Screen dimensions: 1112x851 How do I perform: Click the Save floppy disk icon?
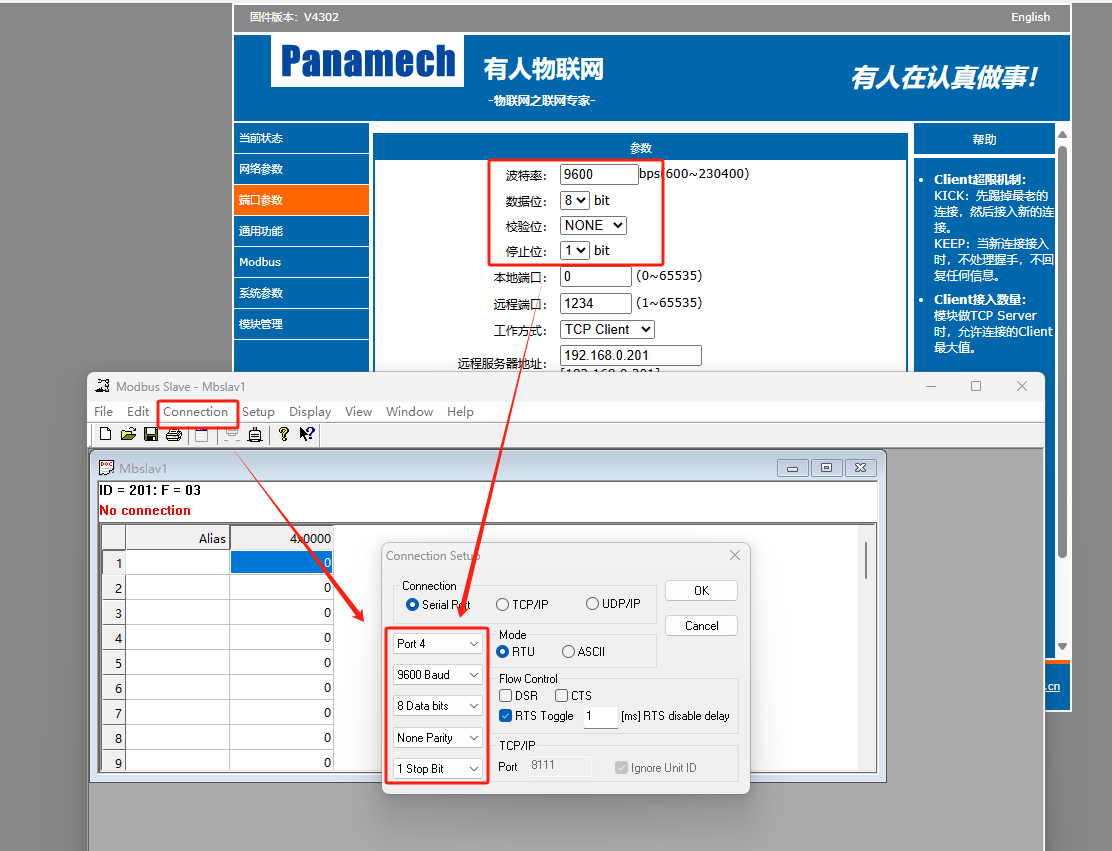[151, 434]
